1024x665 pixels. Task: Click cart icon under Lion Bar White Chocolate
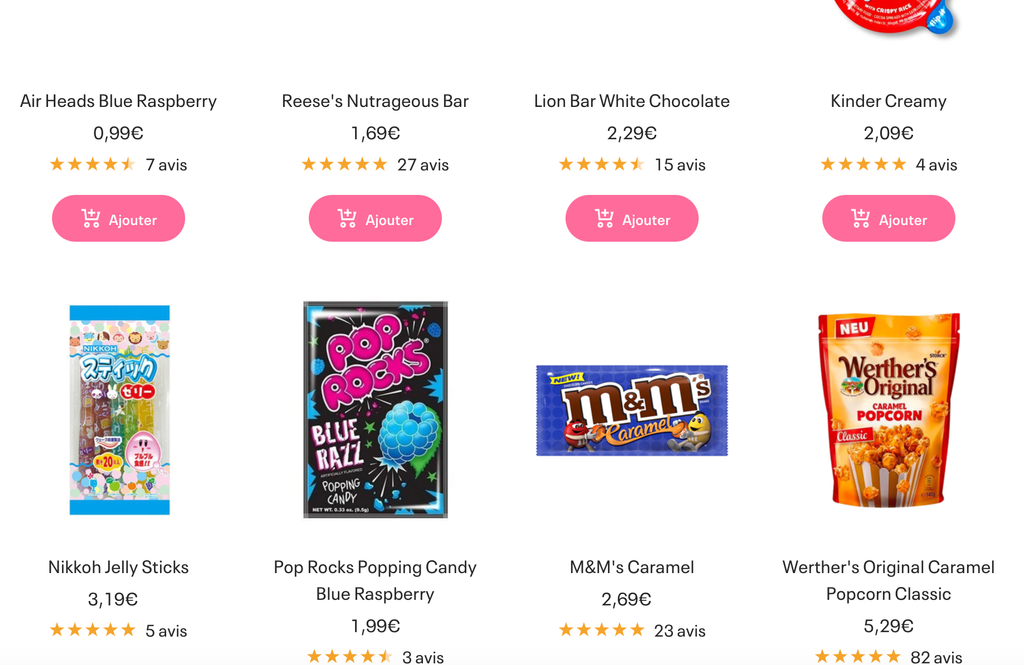(605, 219)
